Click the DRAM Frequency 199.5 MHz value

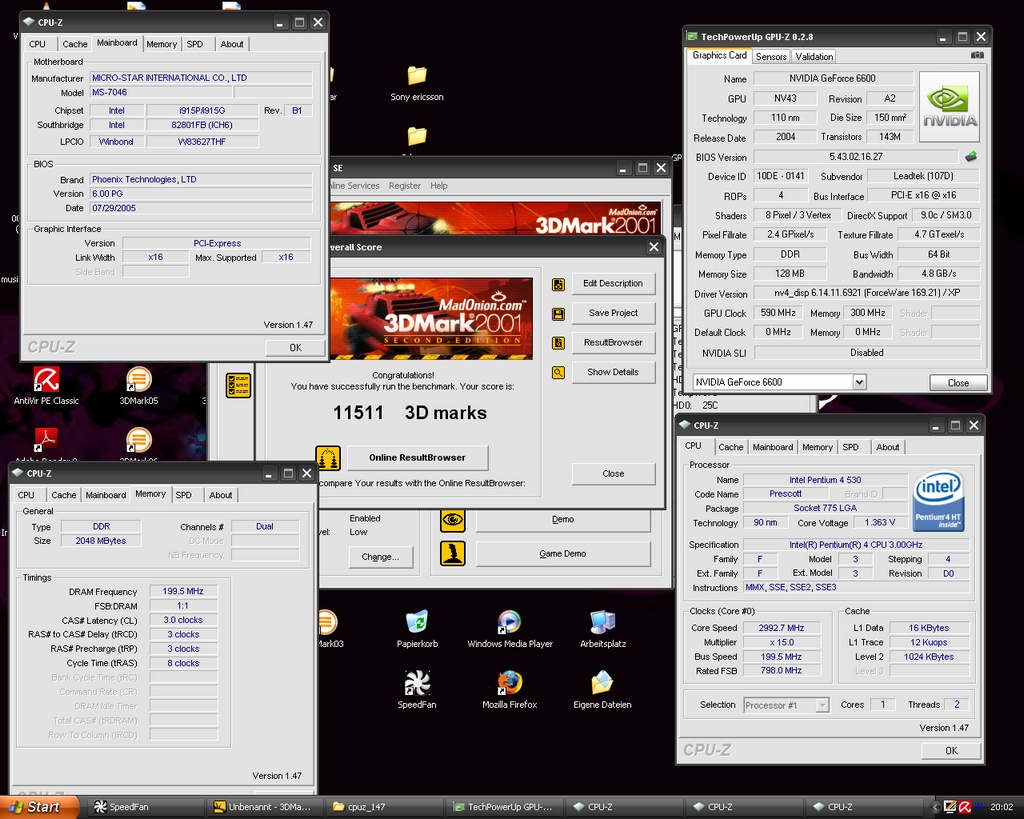[184, 591]
